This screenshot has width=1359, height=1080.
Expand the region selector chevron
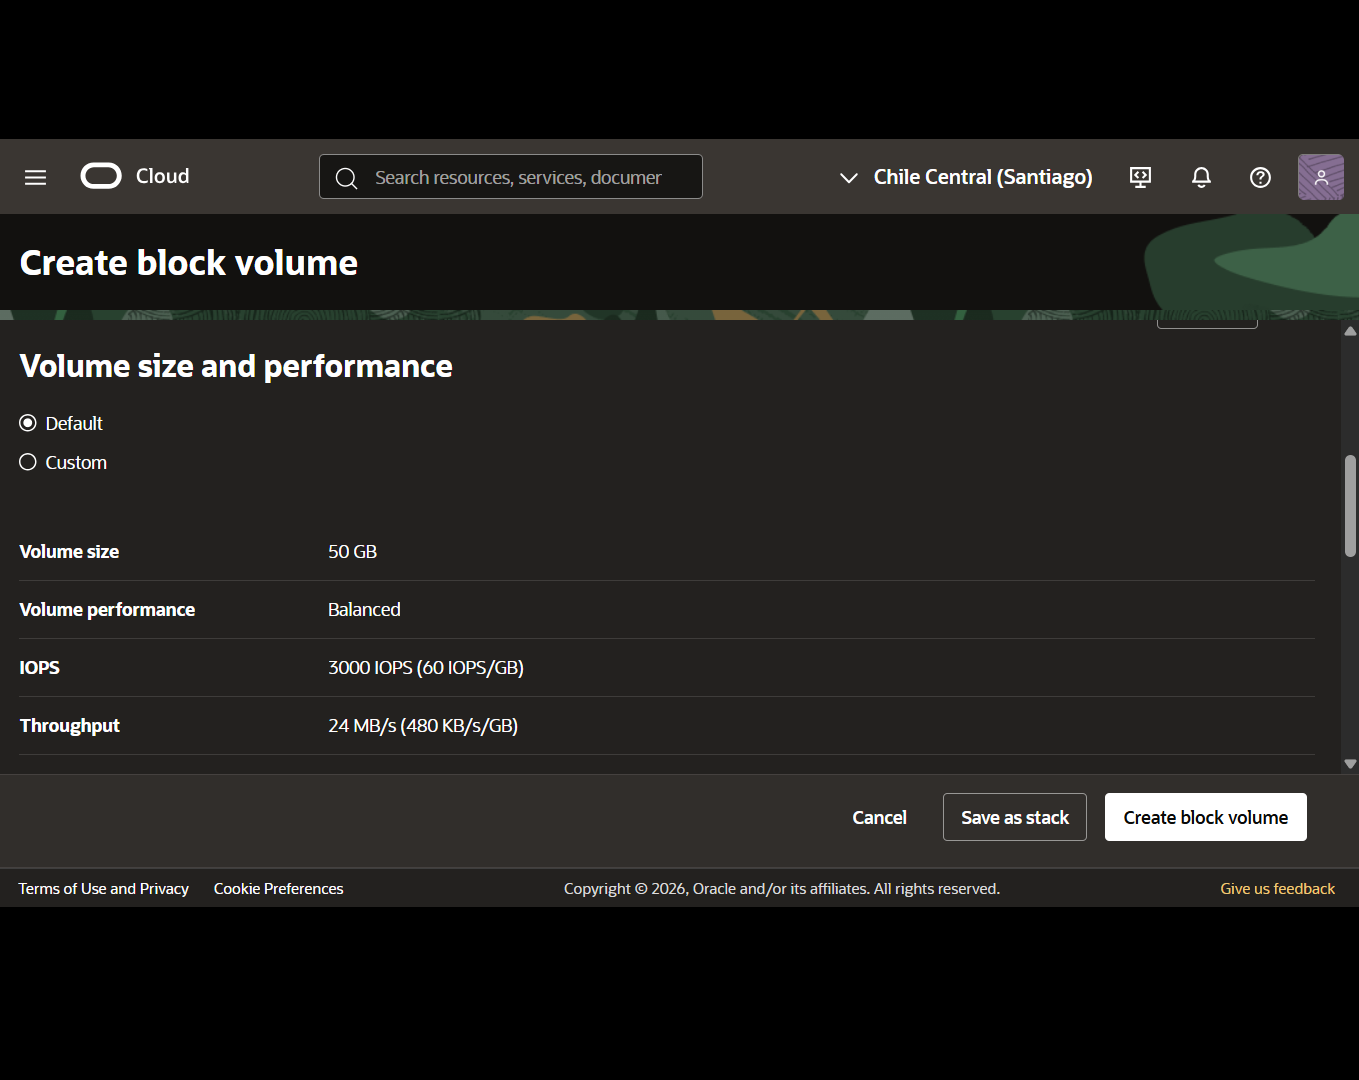tap(848, 178)
